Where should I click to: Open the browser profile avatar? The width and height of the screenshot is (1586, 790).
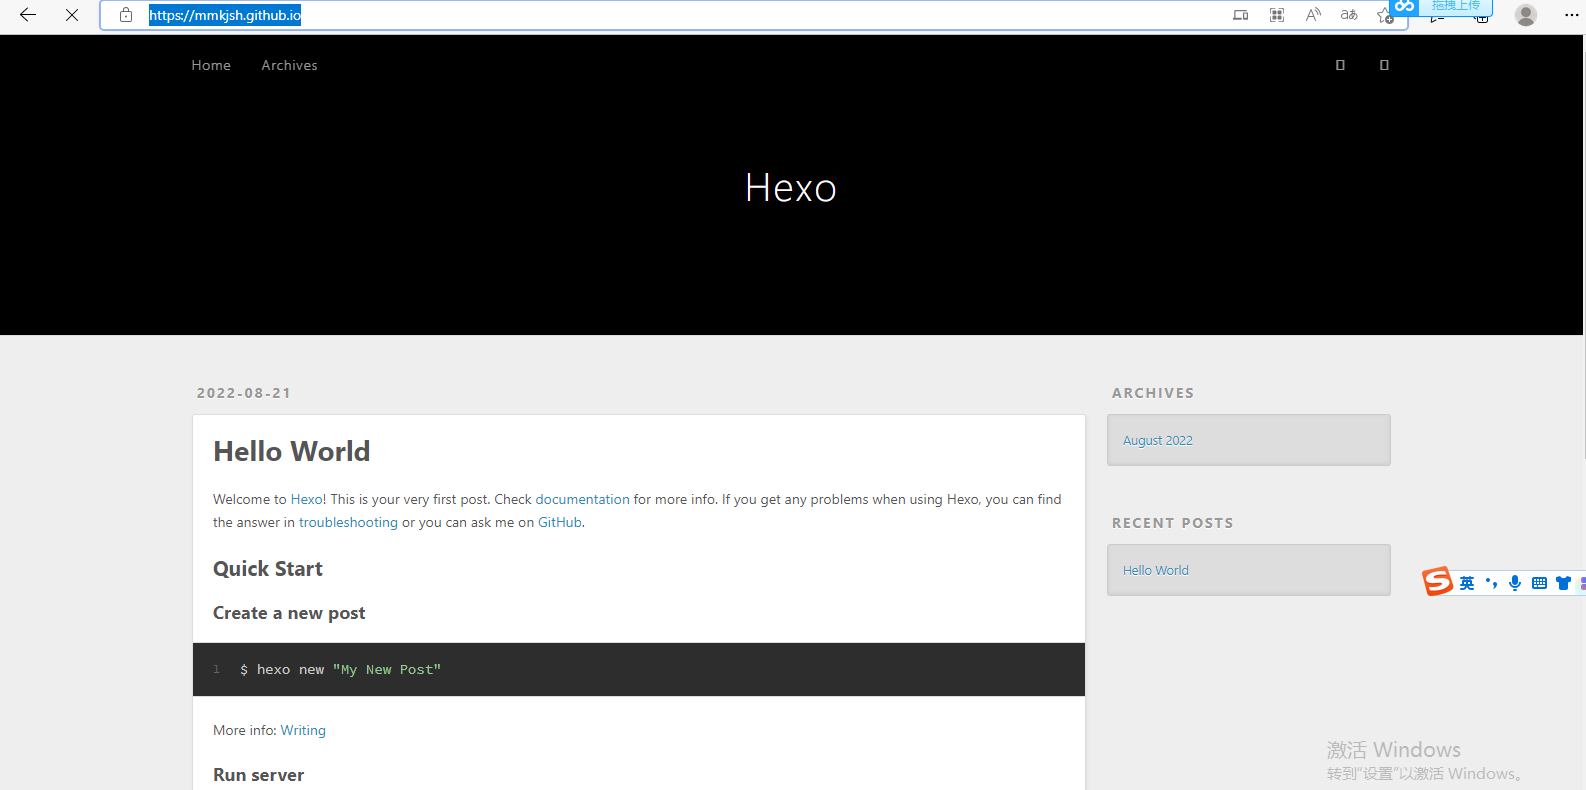coord(1526,15)
